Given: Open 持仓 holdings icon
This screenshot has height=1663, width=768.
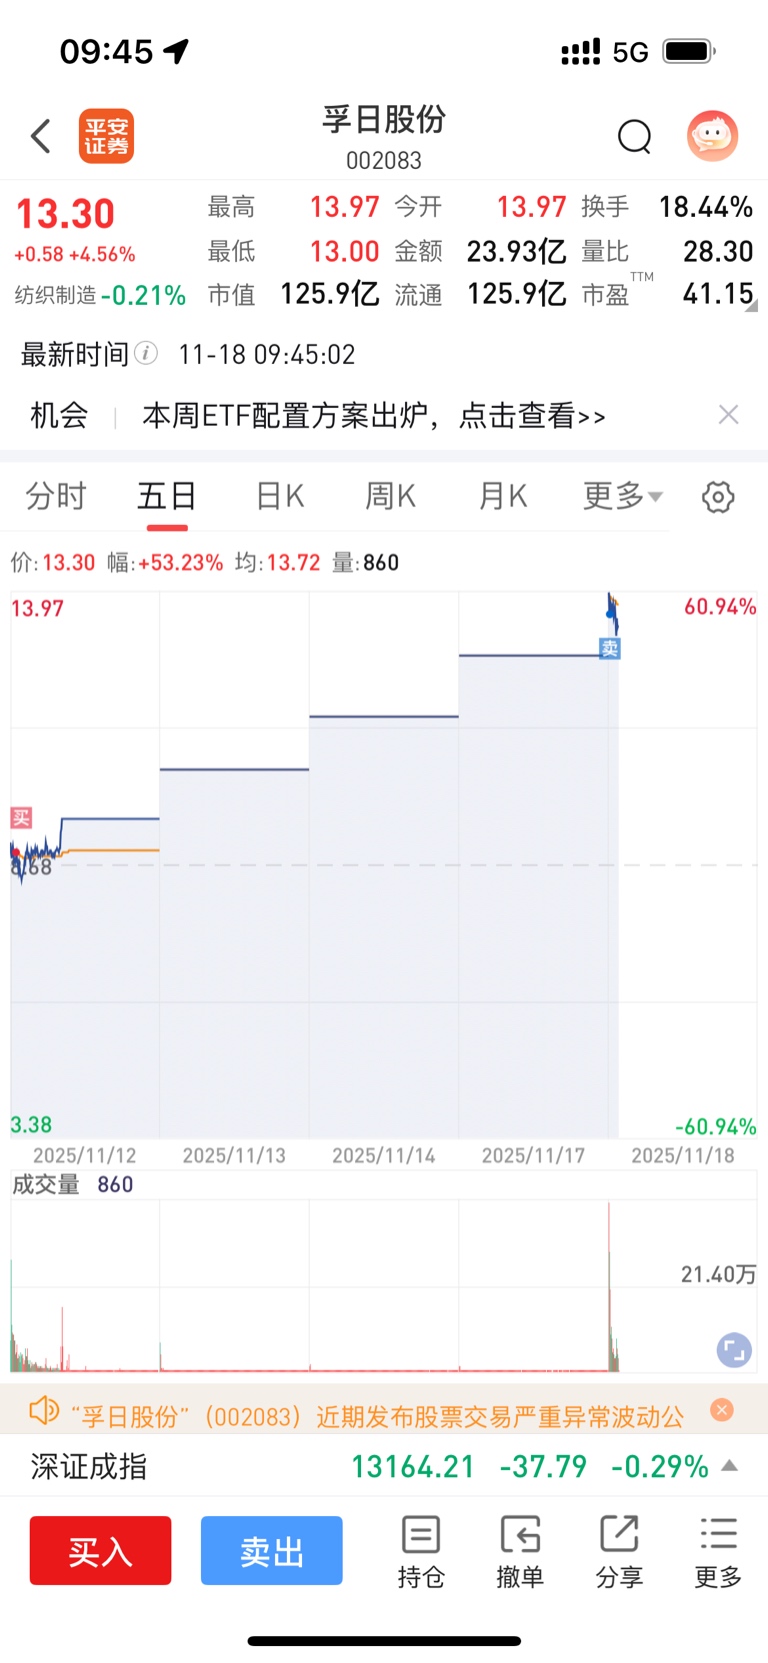Looking at the screenshot, I should click(x=421, y=1551).
